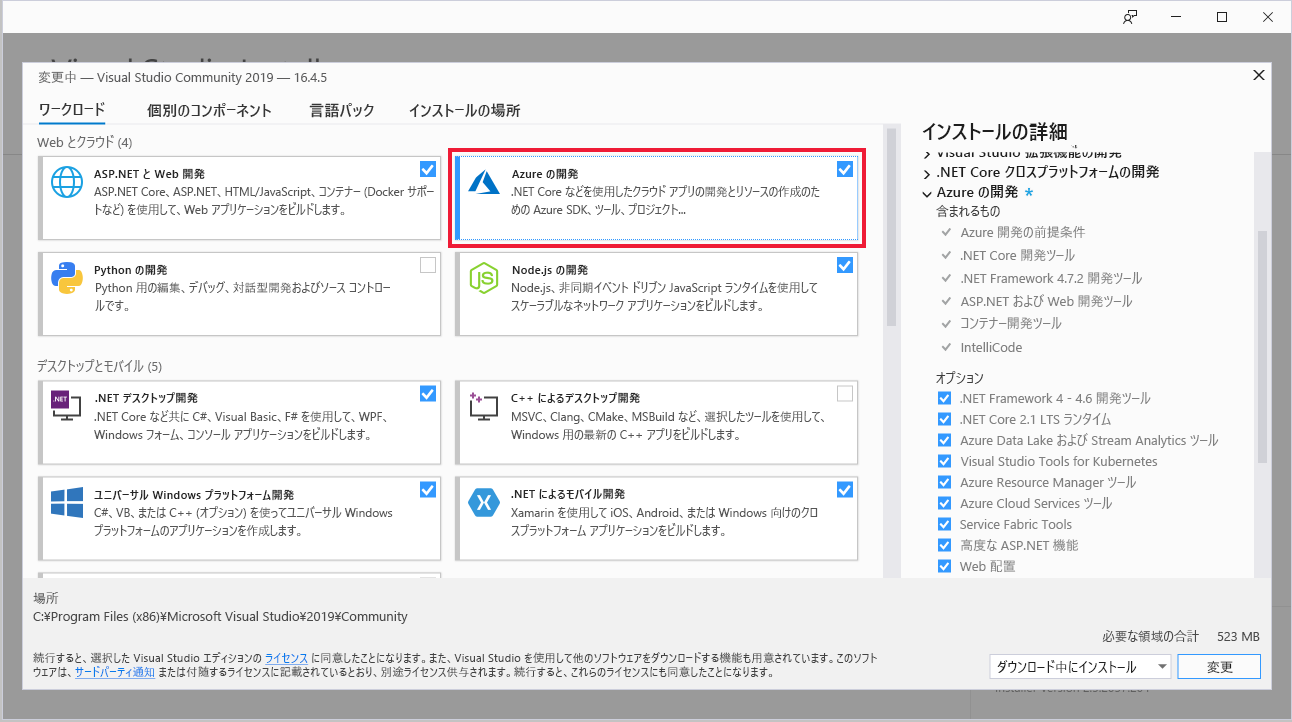
Task: Collapse the Azure の開発 details section
Action: tap(927, 192)
